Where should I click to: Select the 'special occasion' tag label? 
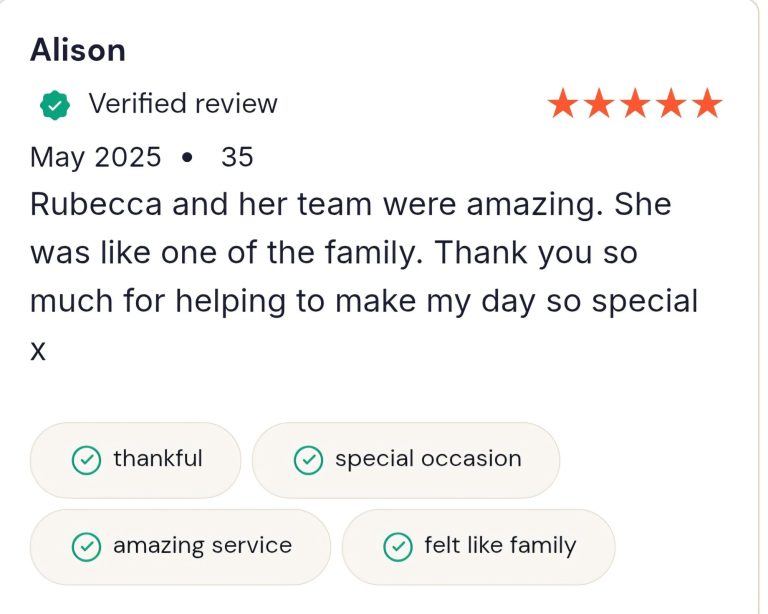click(428, 459)
